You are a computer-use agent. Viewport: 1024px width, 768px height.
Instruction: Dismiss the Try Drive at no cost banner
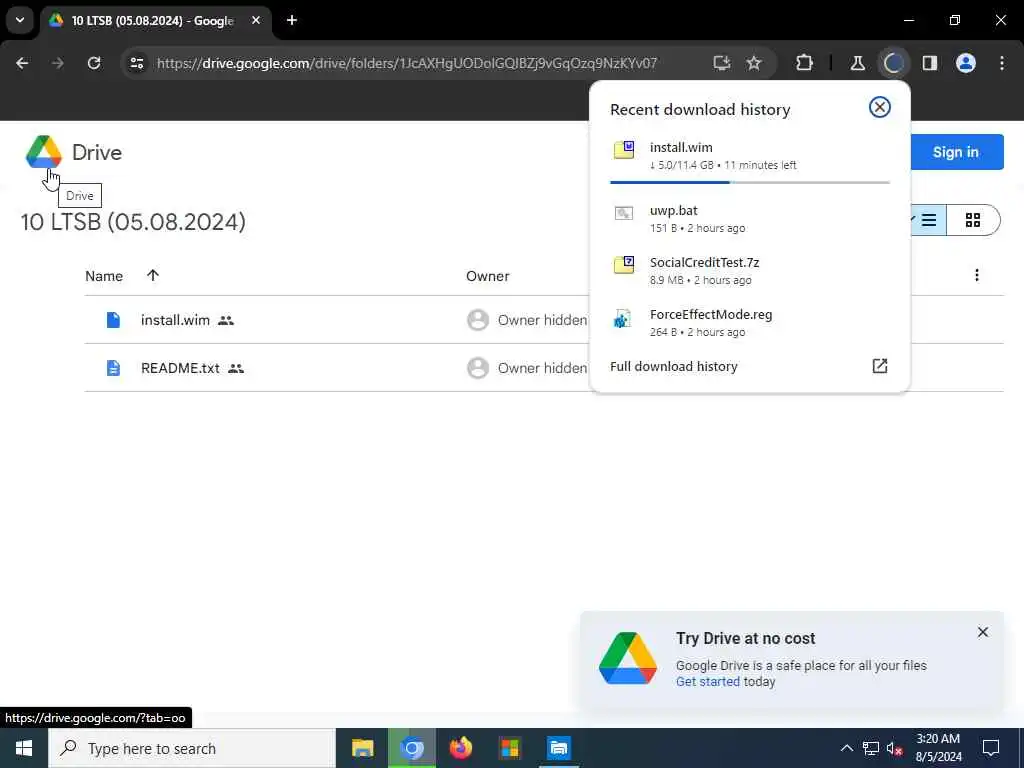tap(983, 632)
